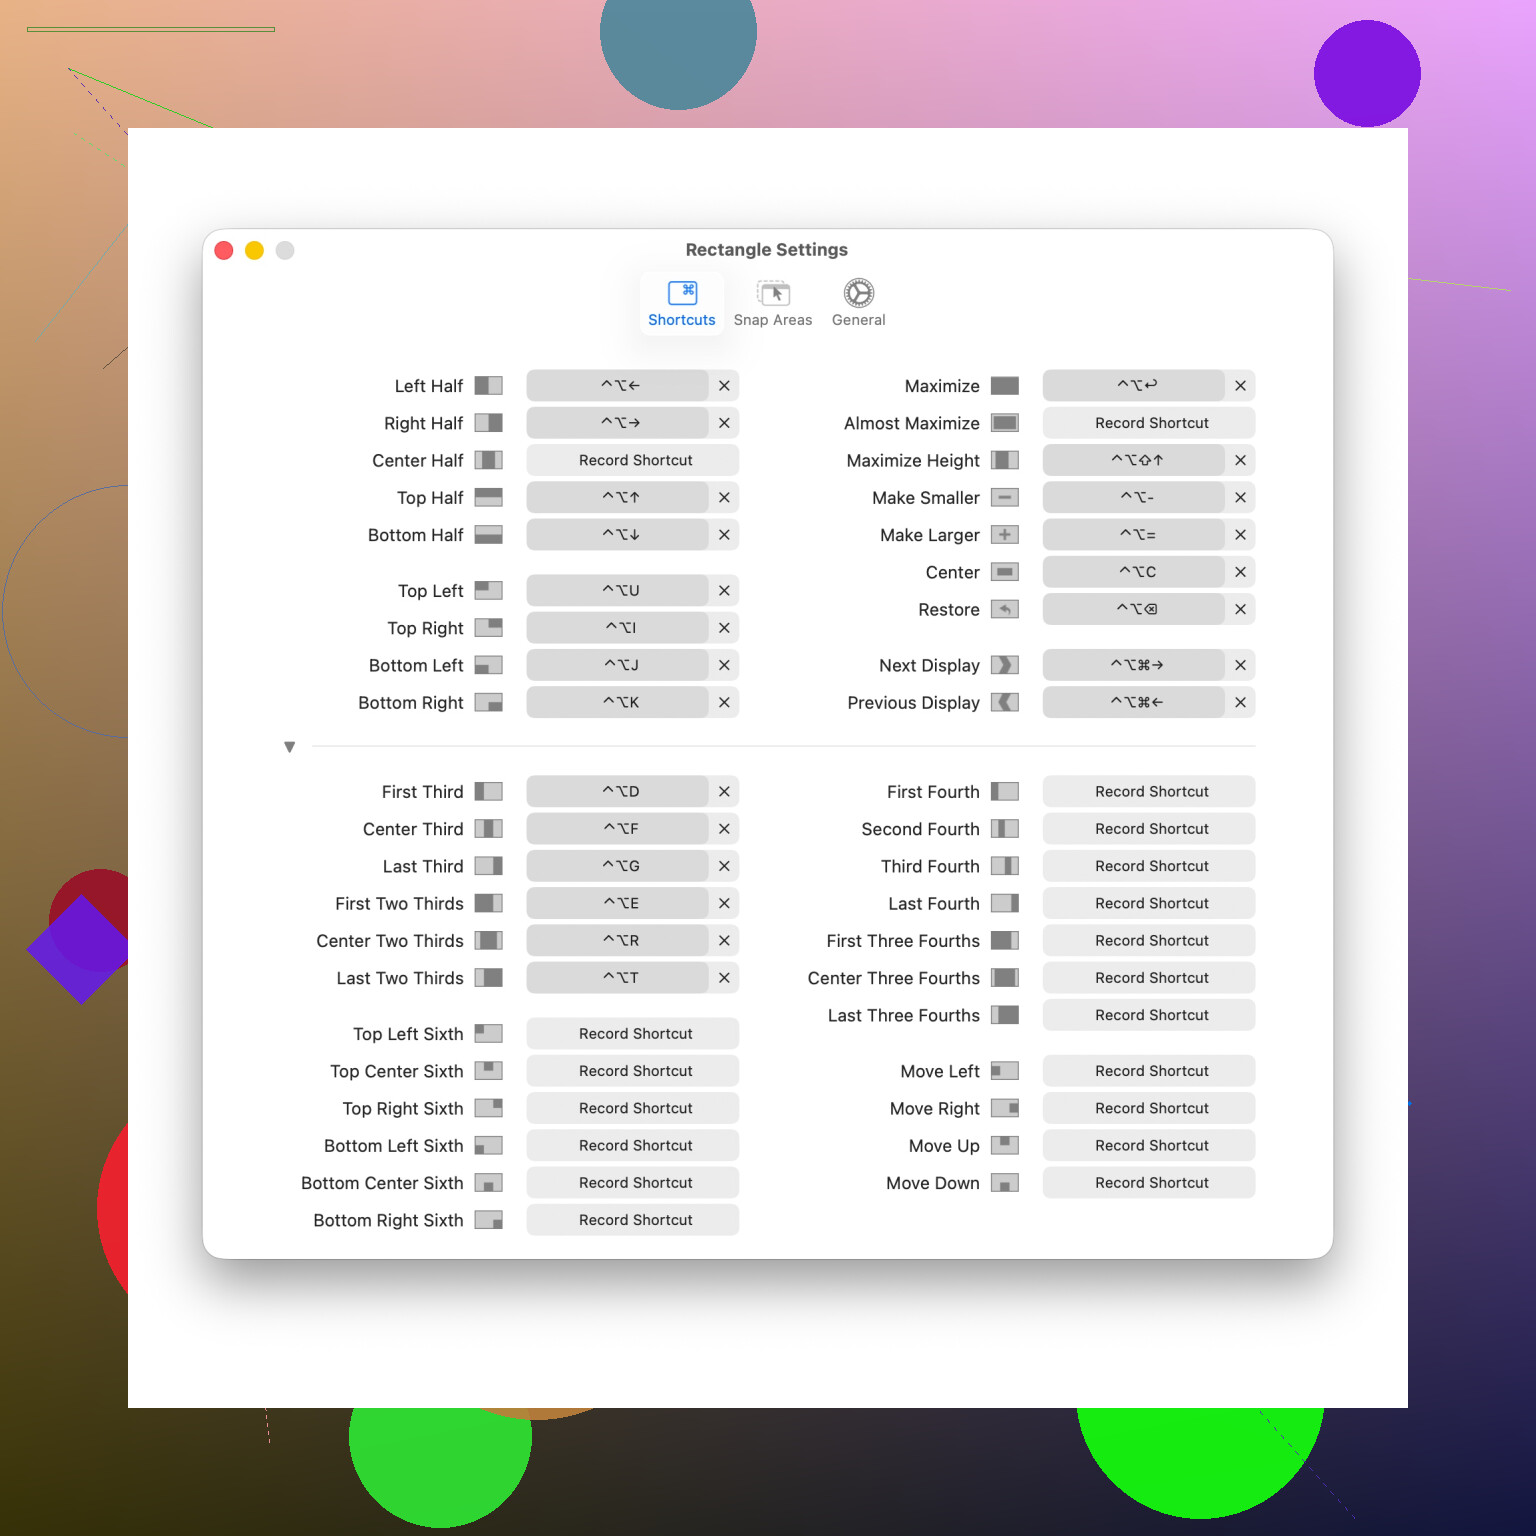Select the Shortcuts tab
The image size is (1536, 1536).
[x=681, y=304]
